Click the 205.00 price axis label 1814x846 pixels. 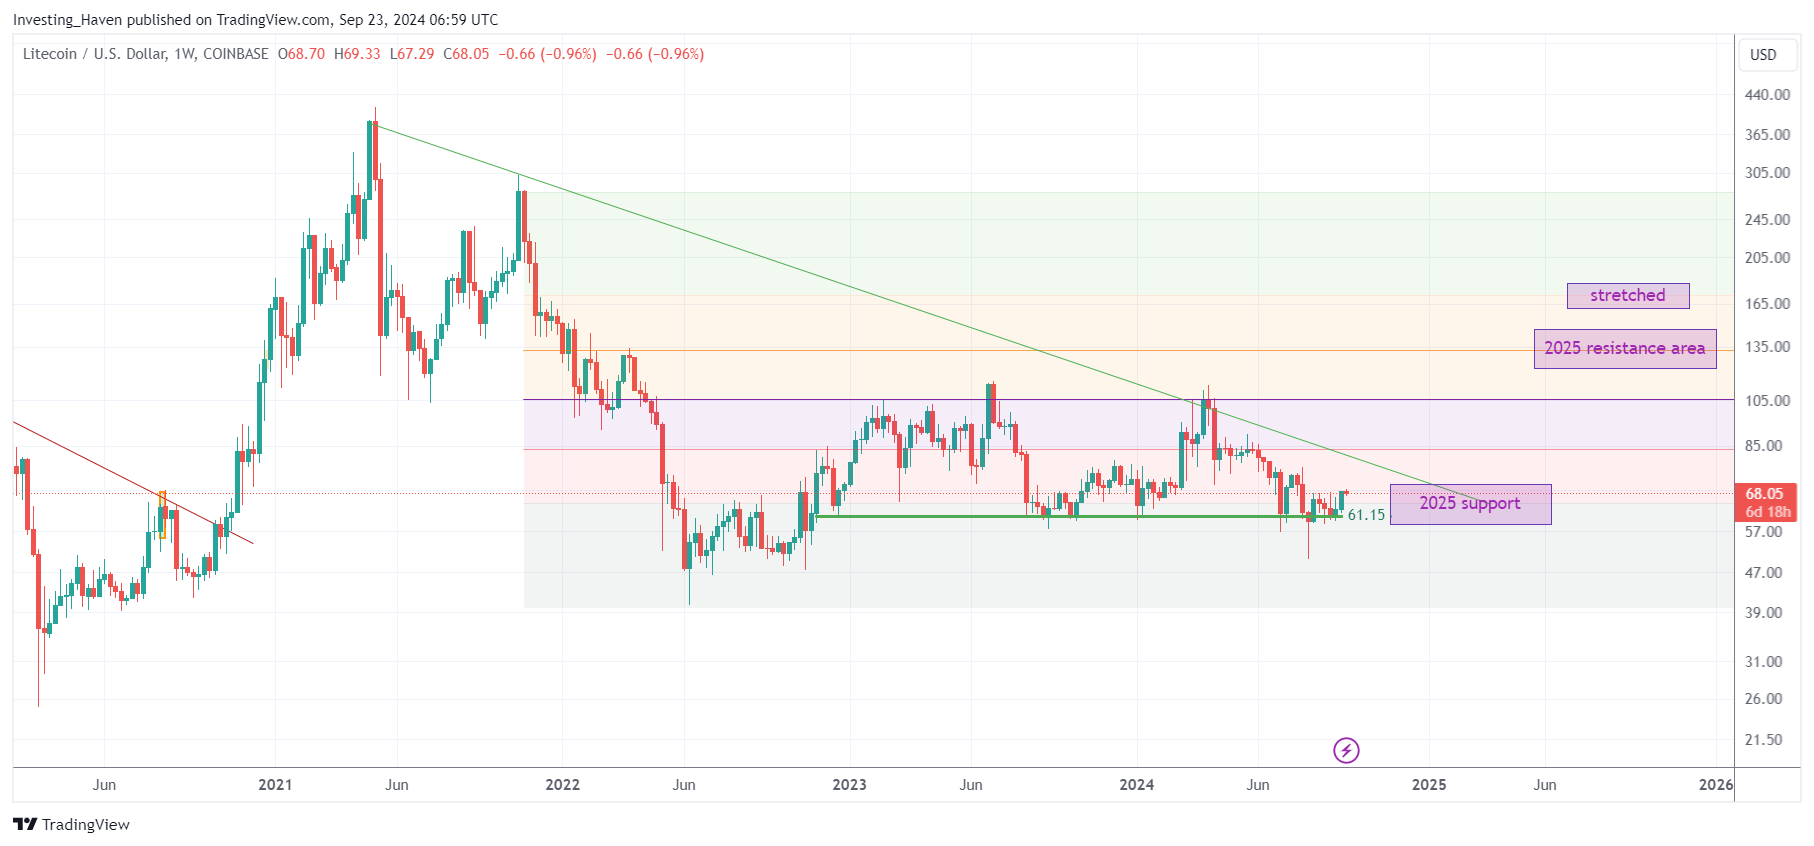(1767, 258)
